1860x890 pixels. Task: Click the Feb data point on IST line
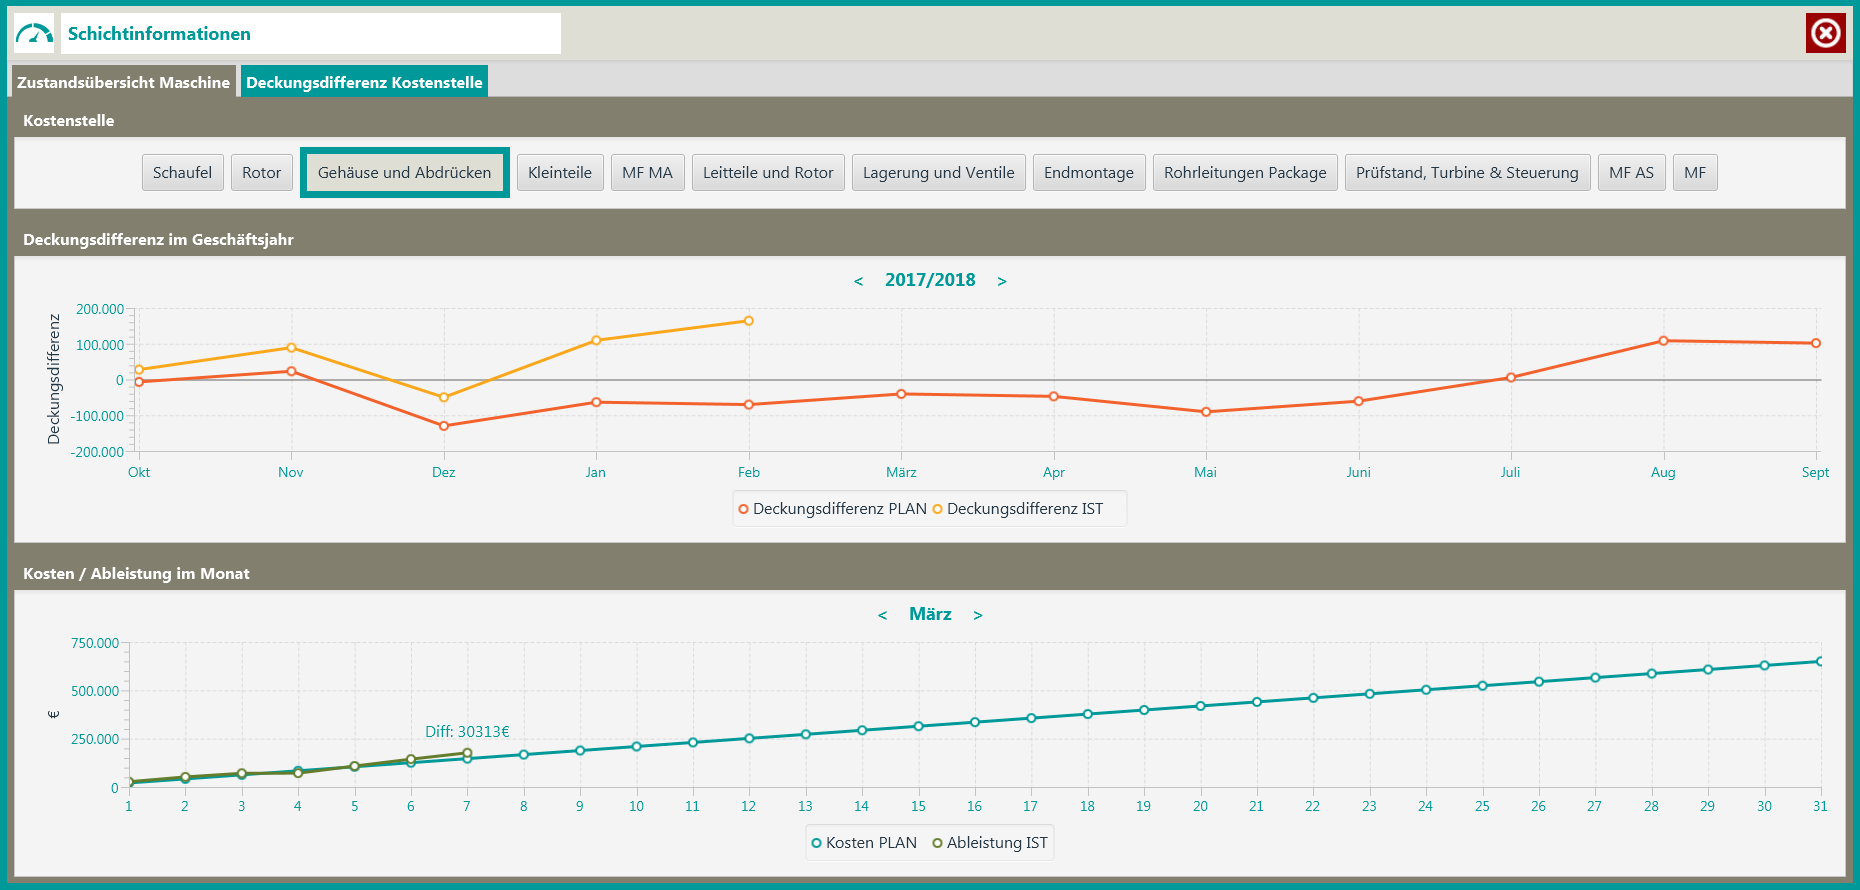point(748,321)
